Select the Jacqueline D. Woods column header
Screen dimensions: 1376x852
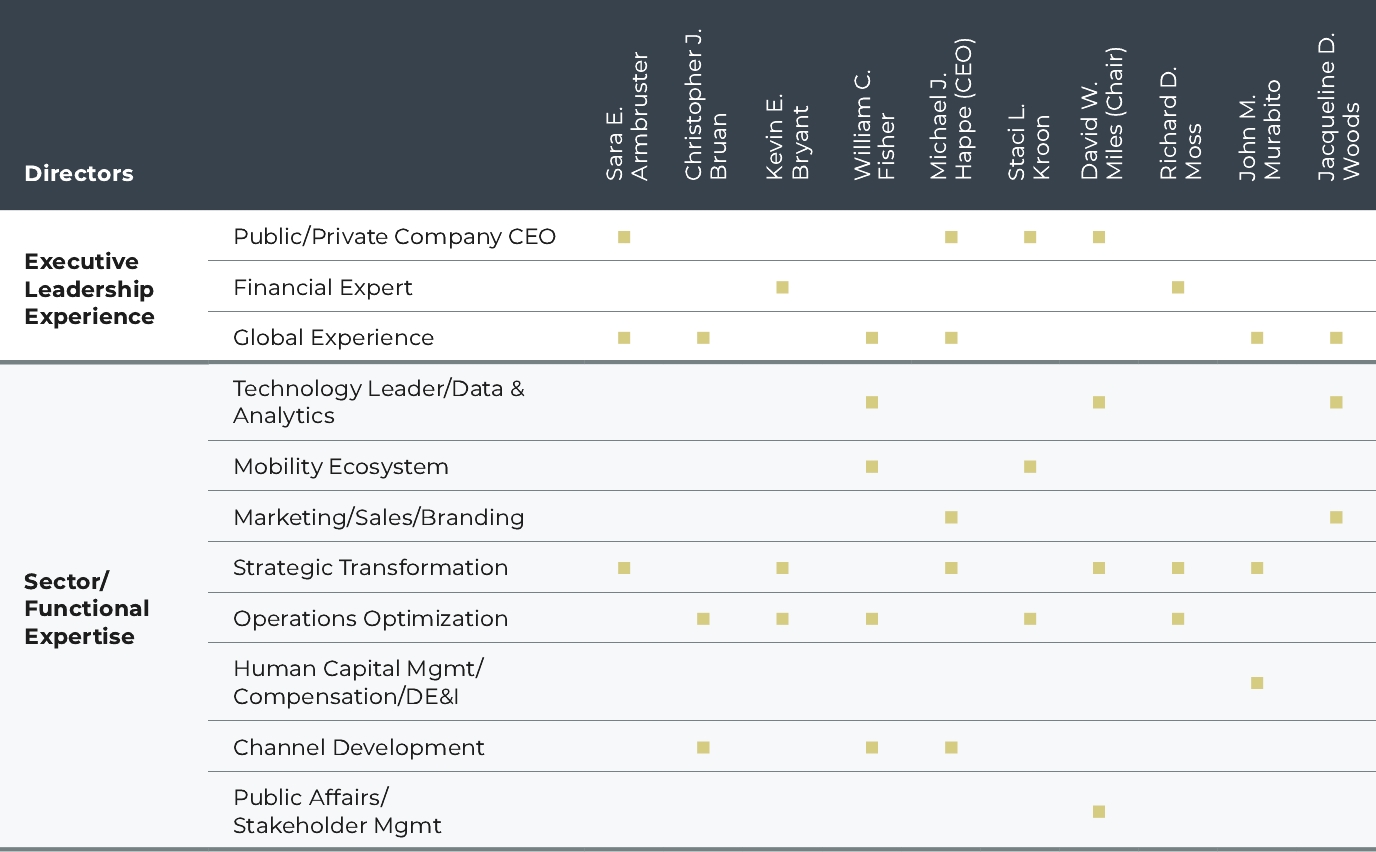[x=1338, y=108]
